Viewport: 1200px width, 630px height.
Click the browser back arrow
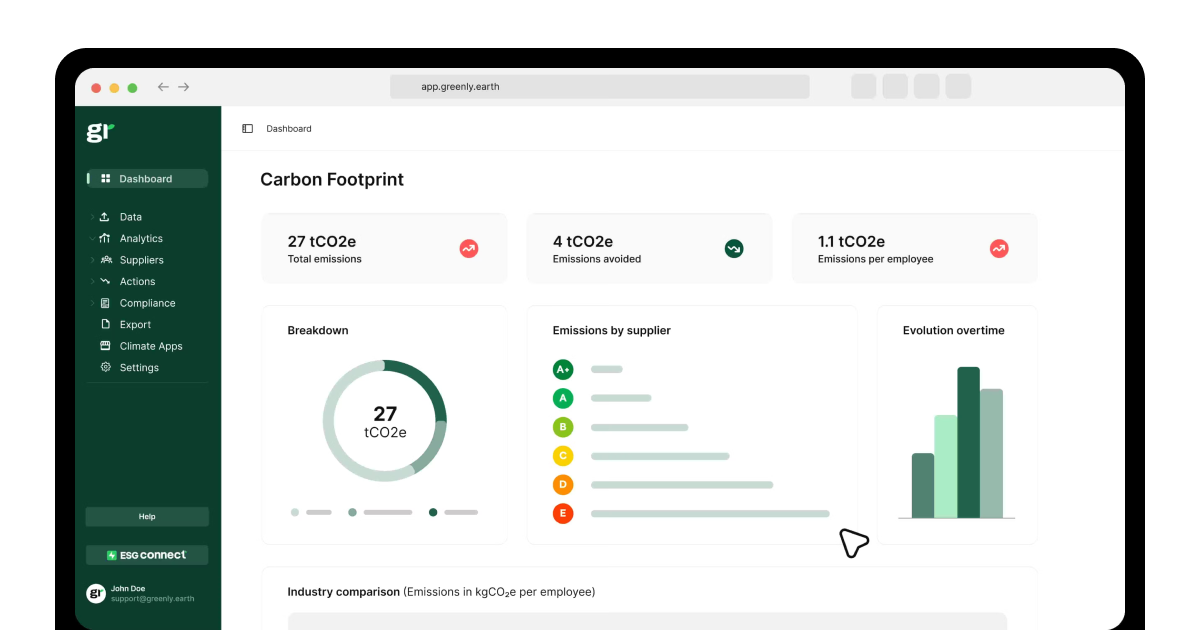(x=163, y=87)
